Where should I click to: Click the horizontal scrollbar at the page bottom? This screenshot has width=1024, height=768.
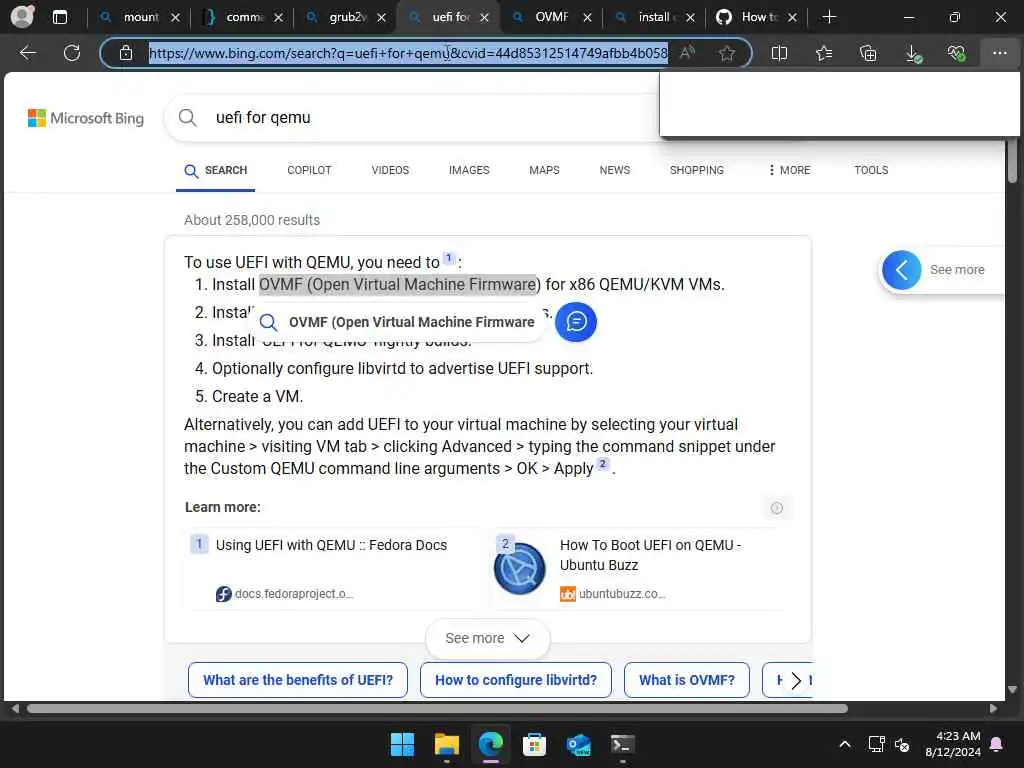click(x=438, y=709)
